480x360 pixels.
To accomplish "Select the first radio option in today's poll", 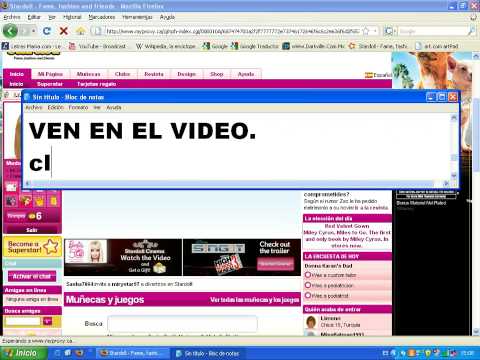I will [x=308, y=275].
